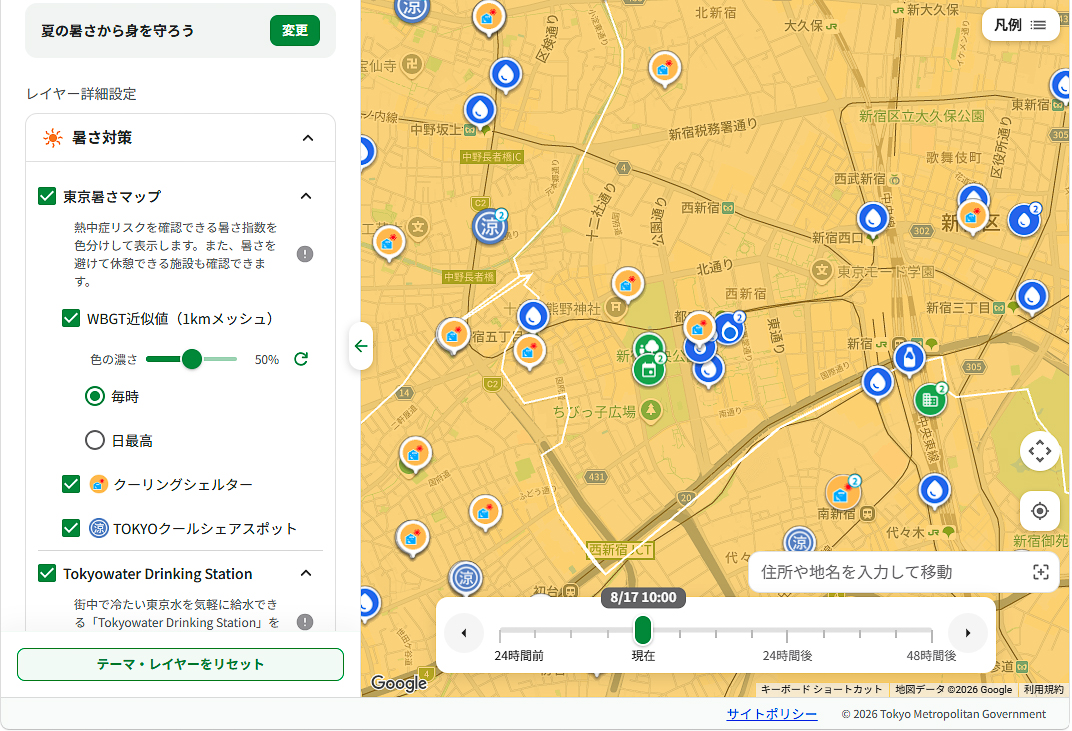
Task: Click the area-select icon in search field
Action: [x=1041, y=572]
